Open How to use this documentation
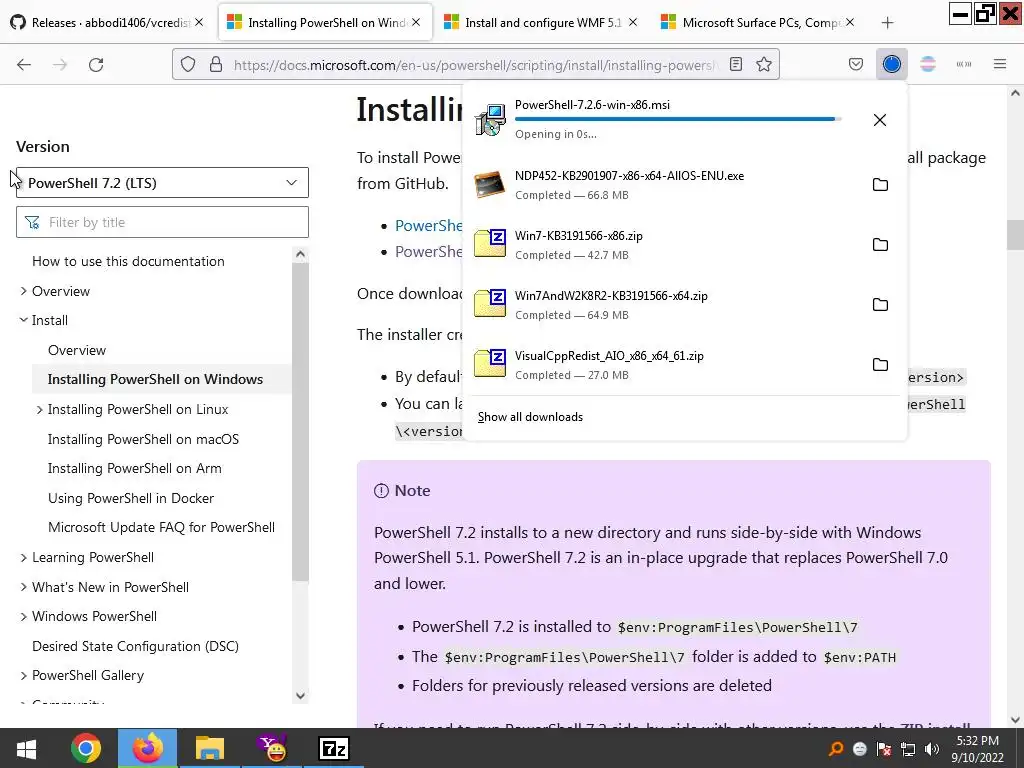 (x=128, y=261)
